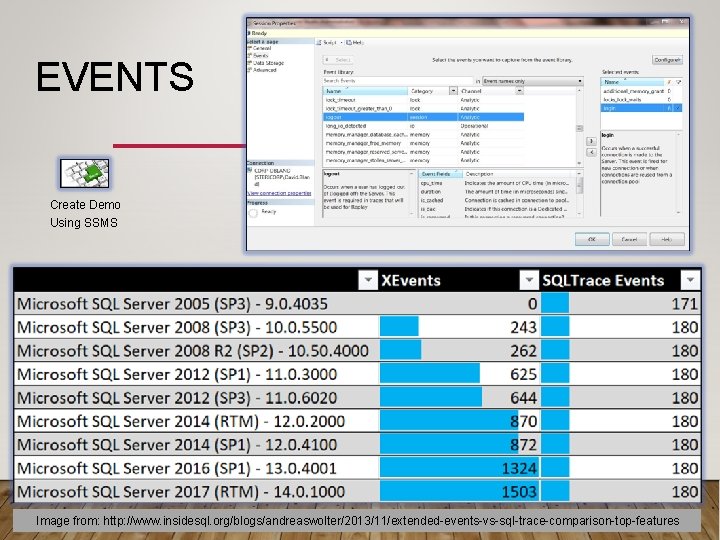Screen dimensions: 720x540
Task: Click the XEvents value 1324
Action: [519, 468]
